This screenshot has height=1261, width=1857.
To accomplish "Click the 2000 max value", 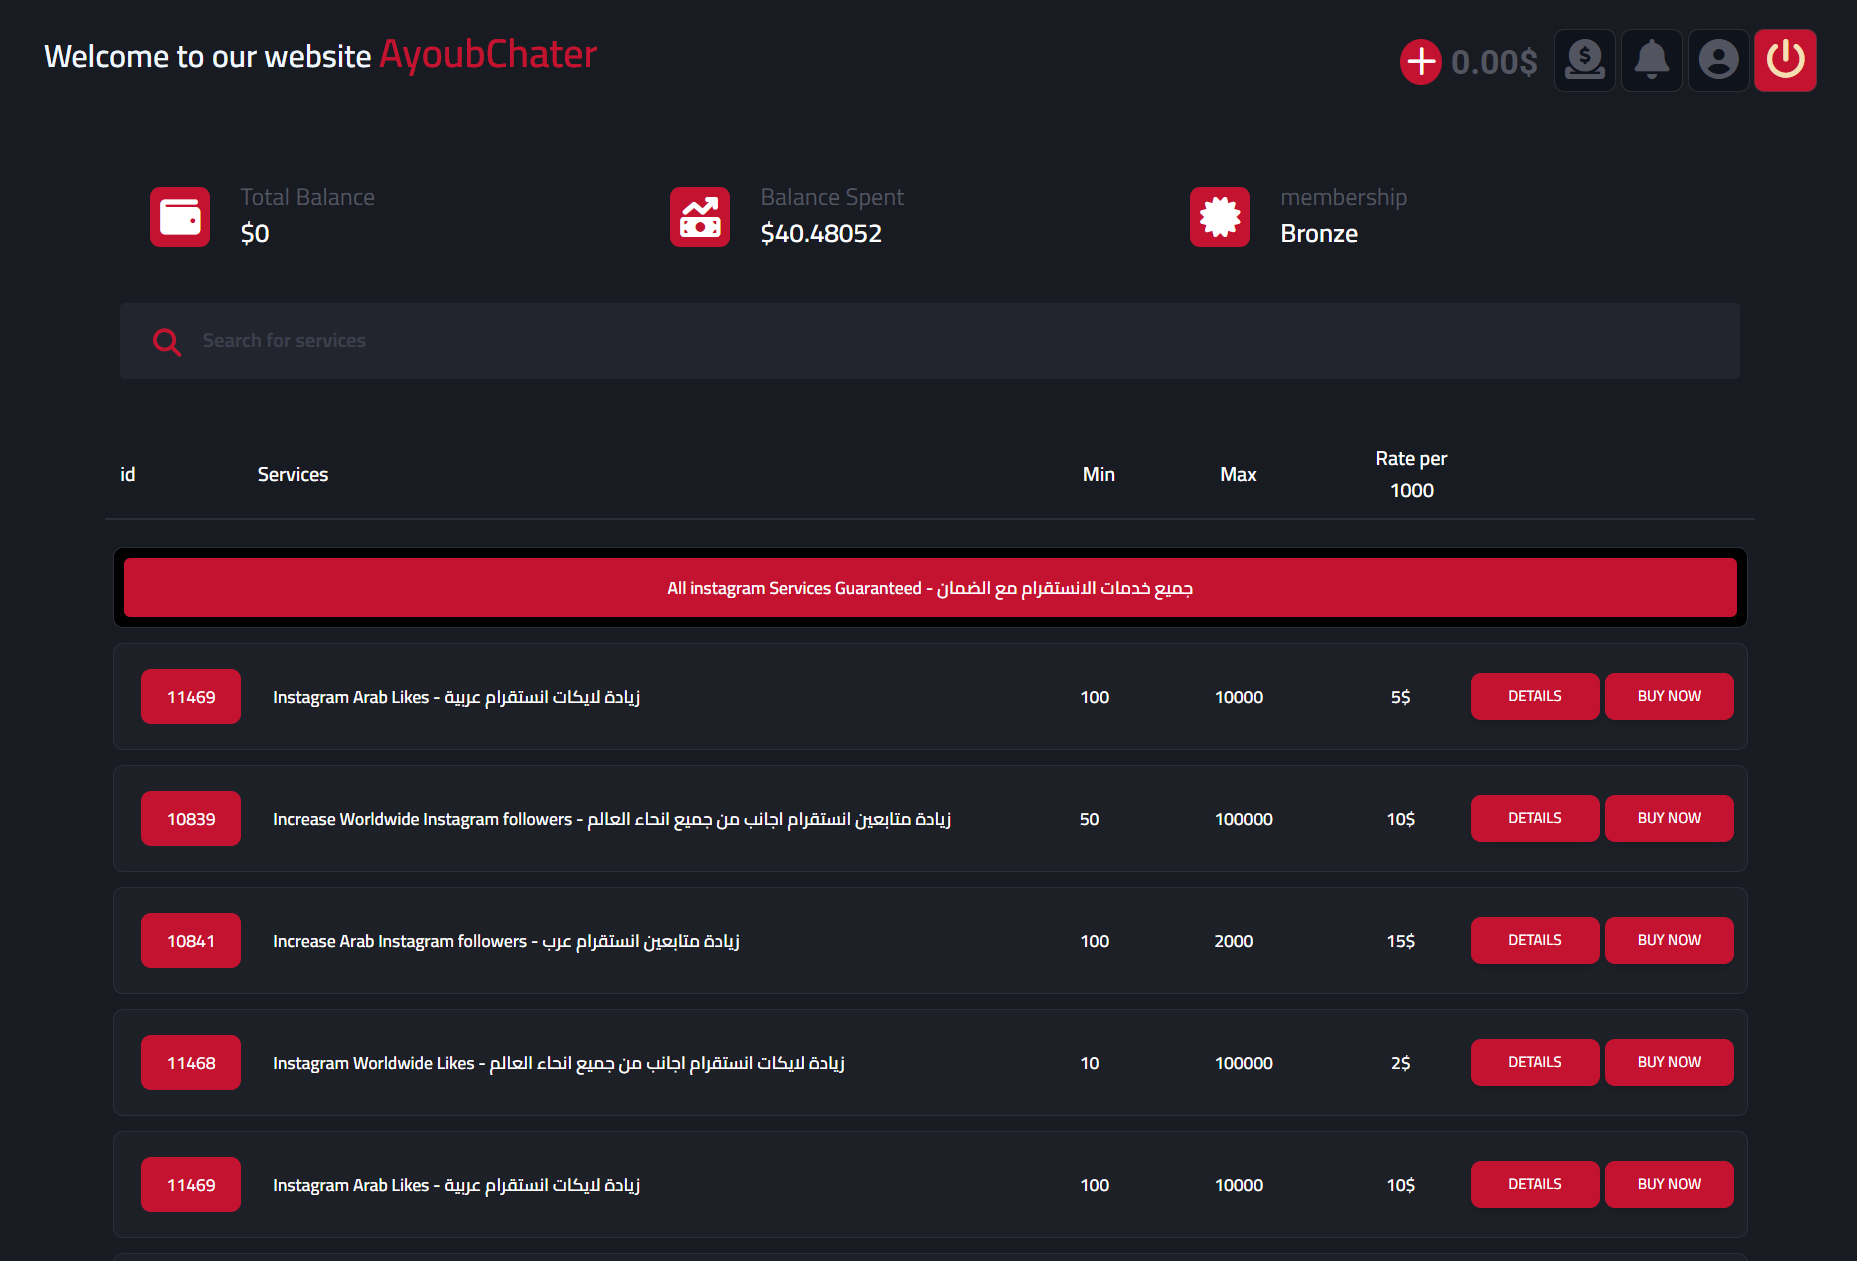I will tap(1234, 941).
